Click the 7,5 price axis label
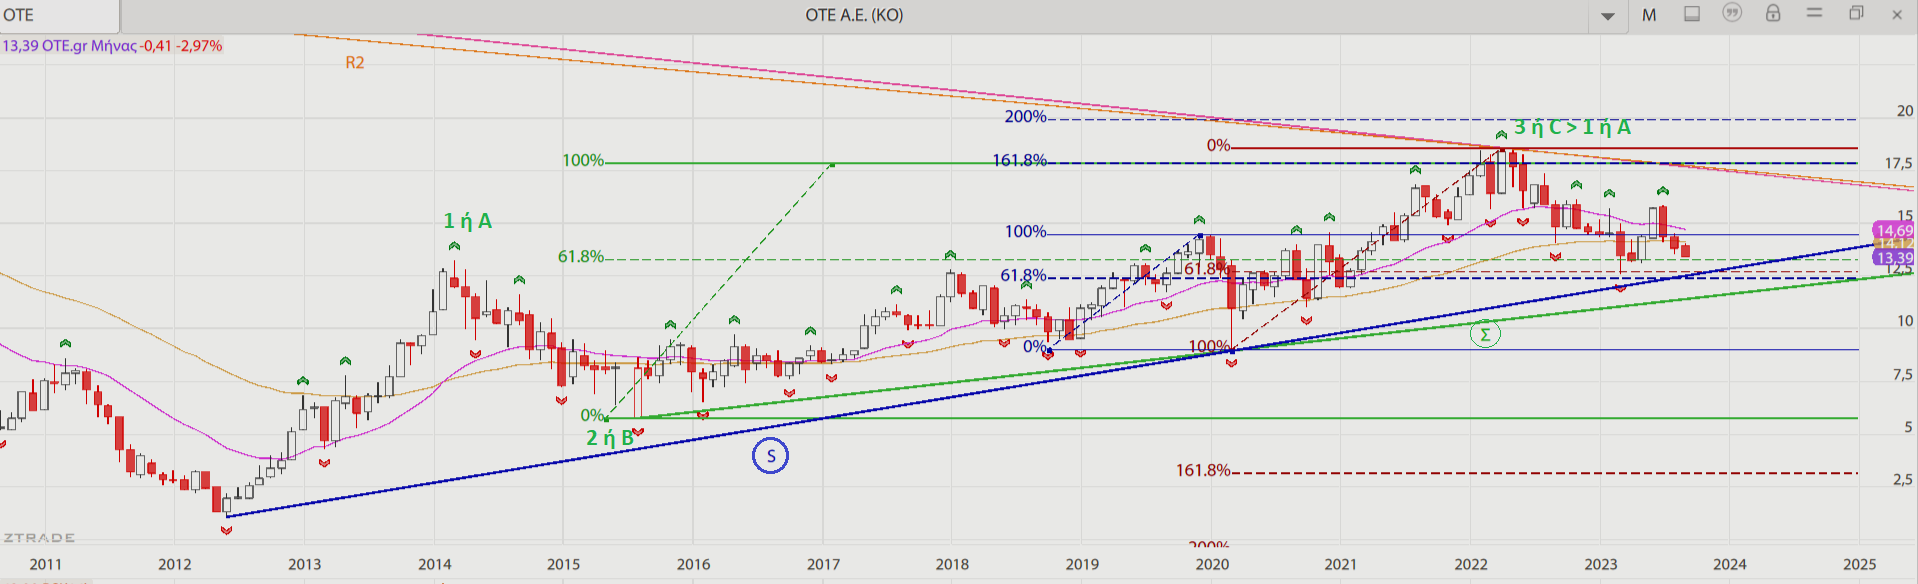Image resolution: width=1918 pixels, height=584 pixels. tap(1903, 375)
